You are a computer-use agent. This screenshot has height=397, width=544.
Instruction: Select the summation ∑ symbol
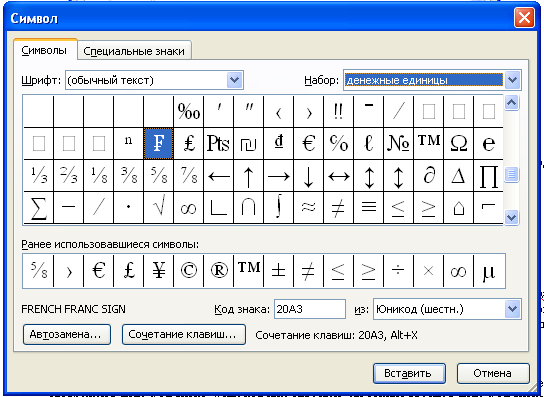pyautogui.click(x=39, y=207)
